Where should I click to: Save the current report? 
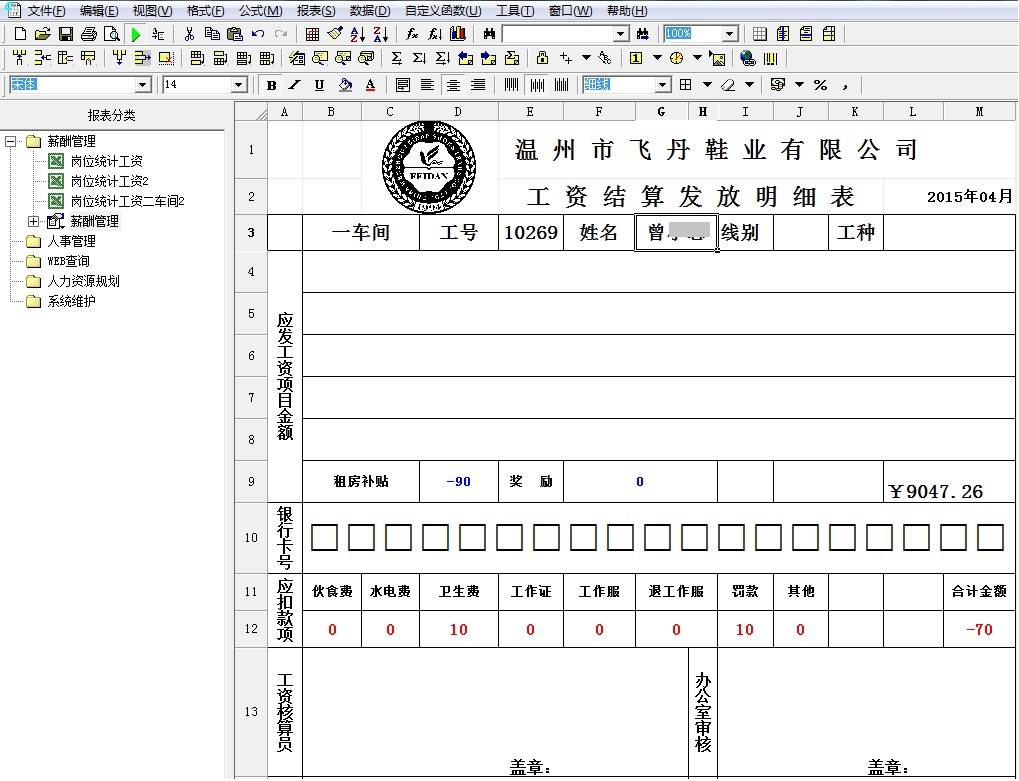tap(66, 34)
